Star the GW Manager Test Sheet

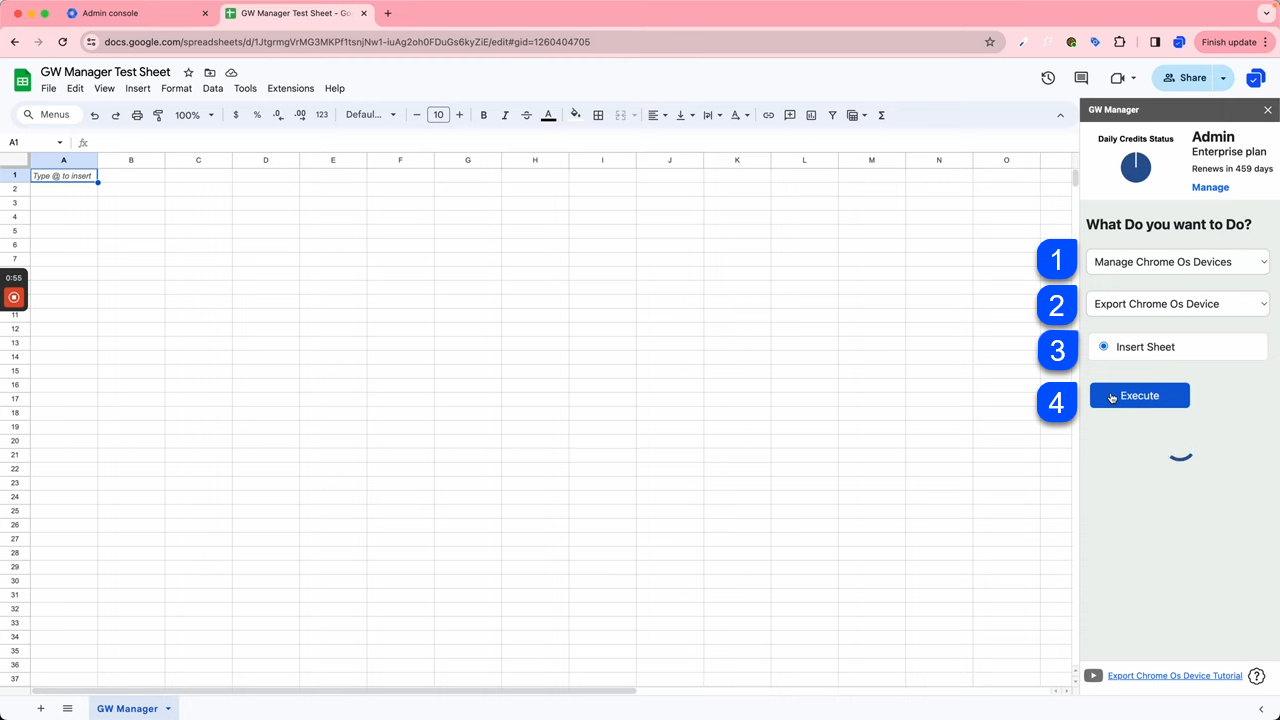point(188,73)
